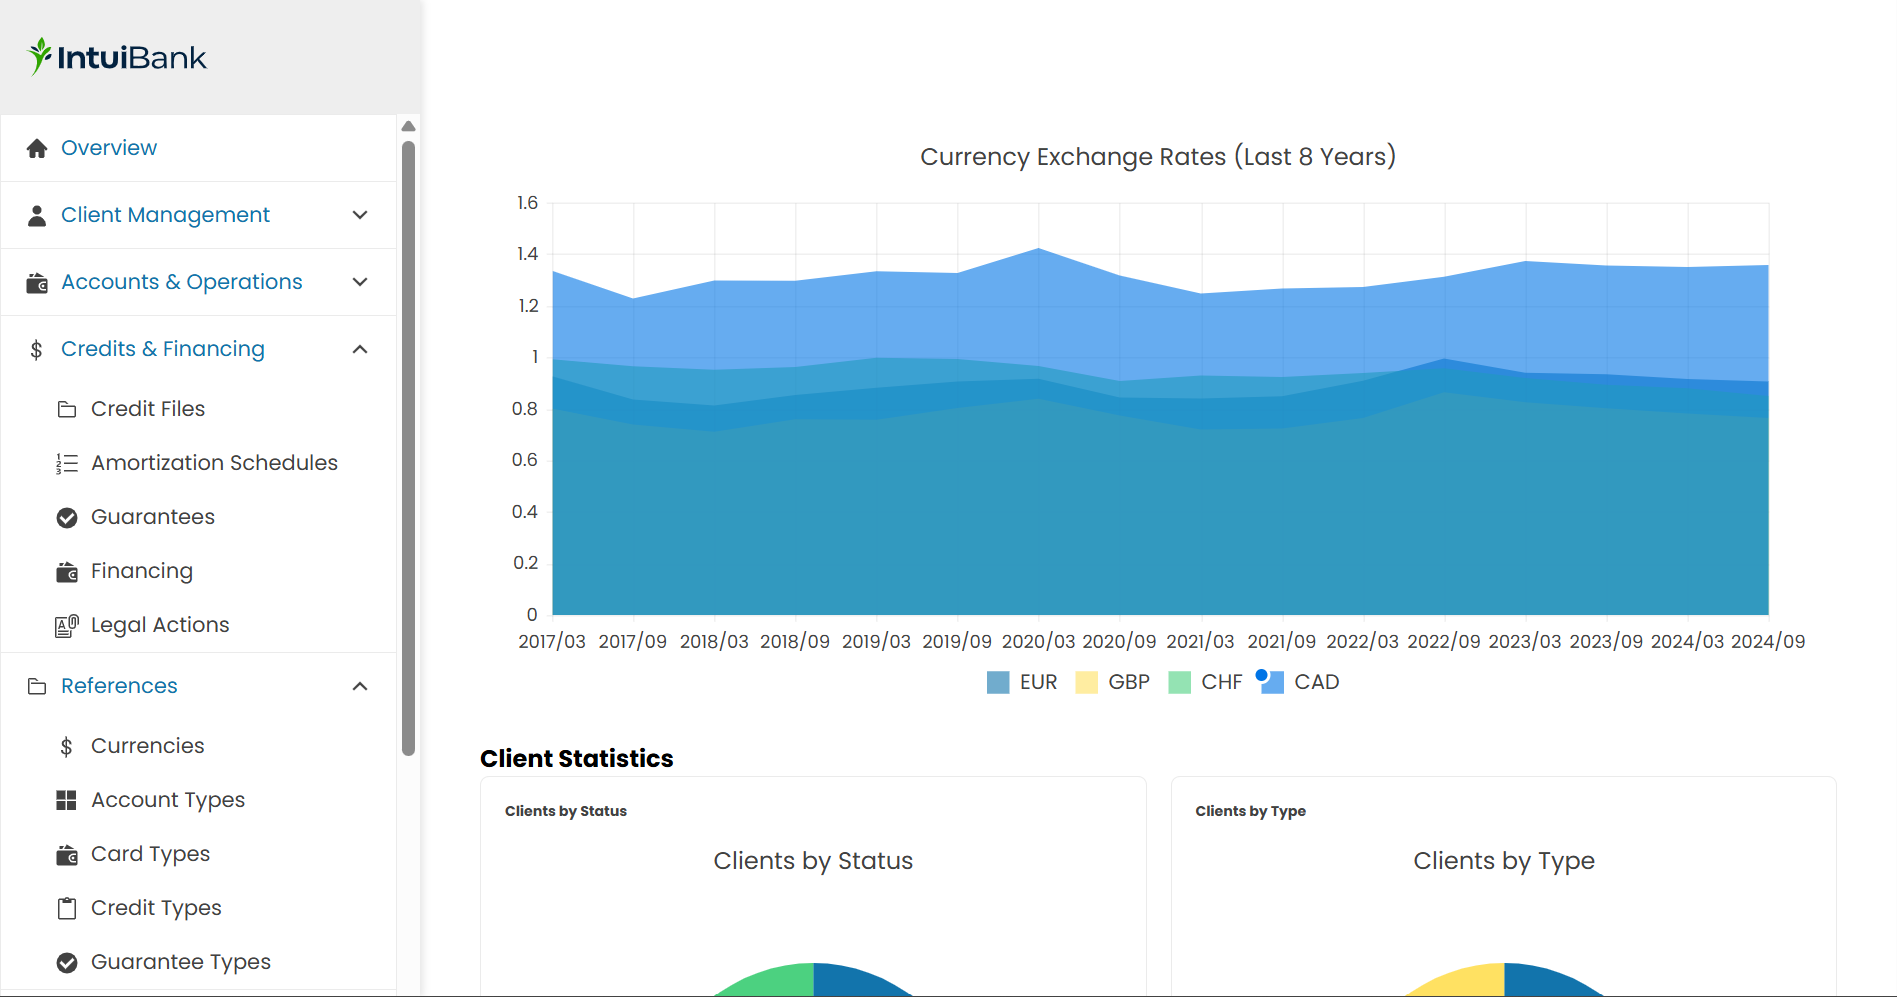The image size is (1897, 997).
Task: Click the Credit Files folder icon
Action: click(x=67, y=409)
